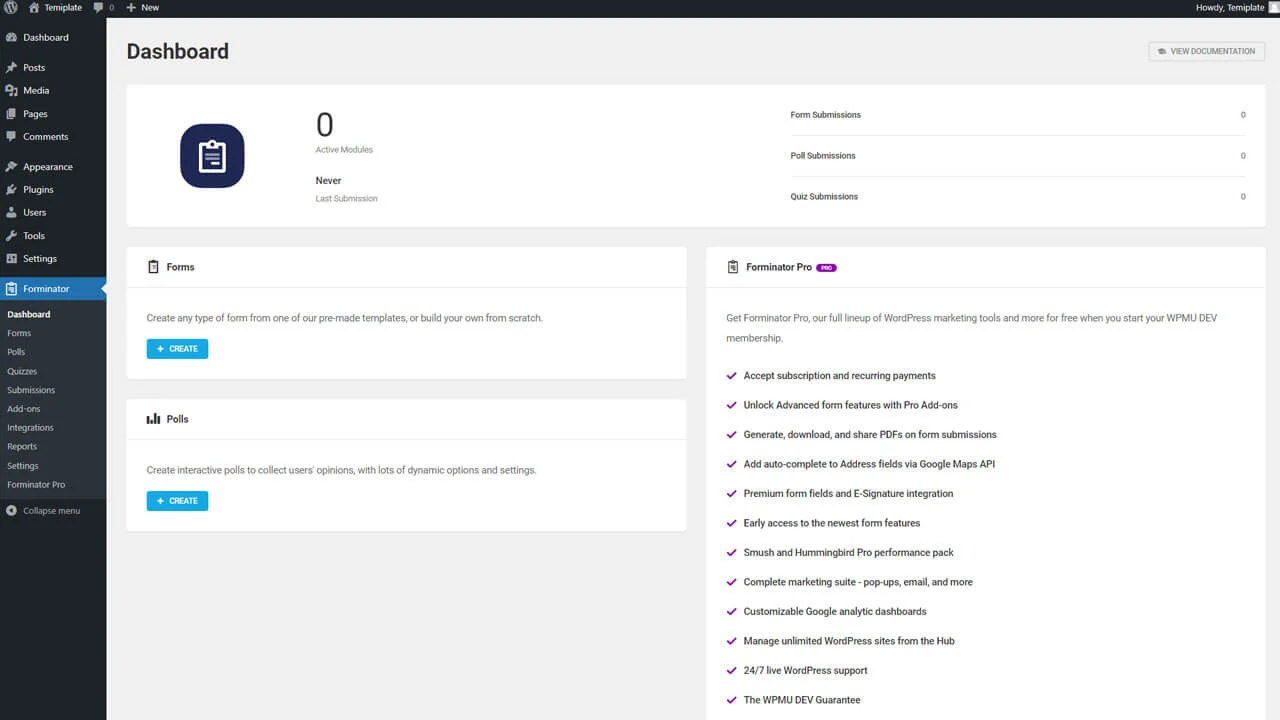Click the Poll Submissions row

click(x=1018, y=156)
